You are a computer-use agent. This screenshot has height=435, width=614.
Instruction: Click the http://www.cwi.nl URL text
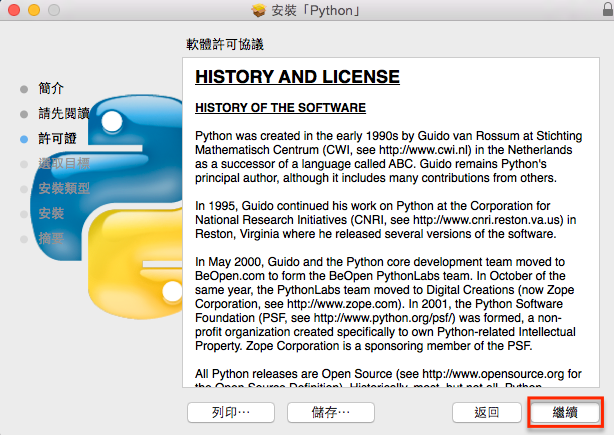425,150
